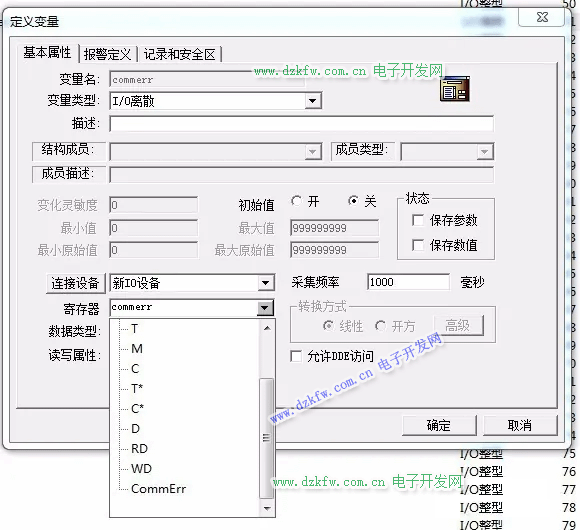Enable the 保存数值 checkbox
580x530 pixels.
tap(418, 245)
